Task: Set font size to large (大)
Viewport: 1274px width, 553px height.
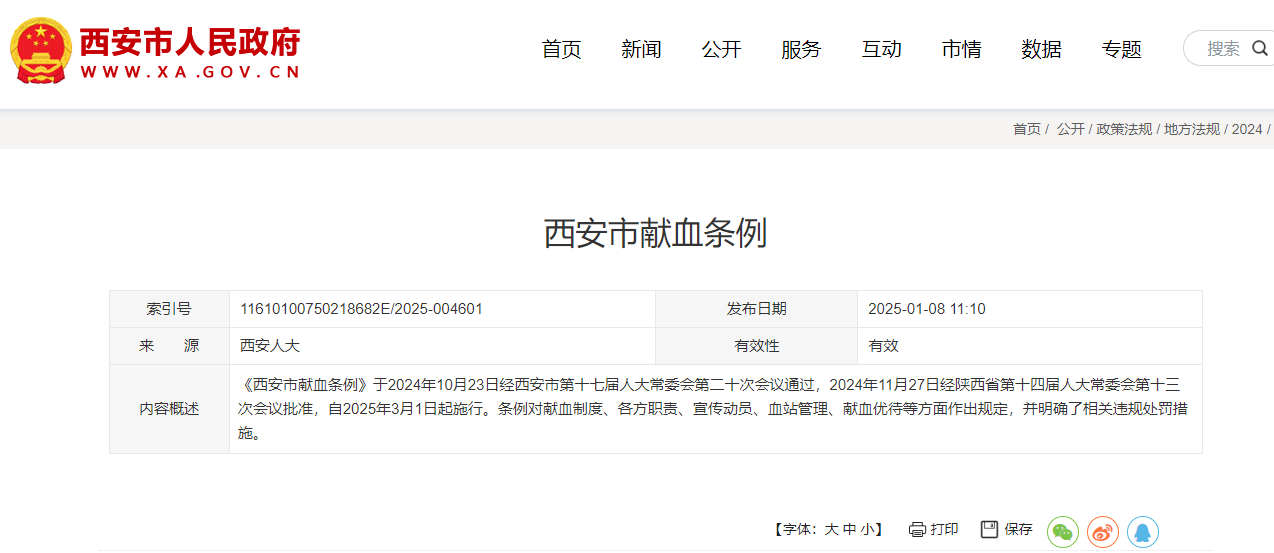Action: [831, 530]
